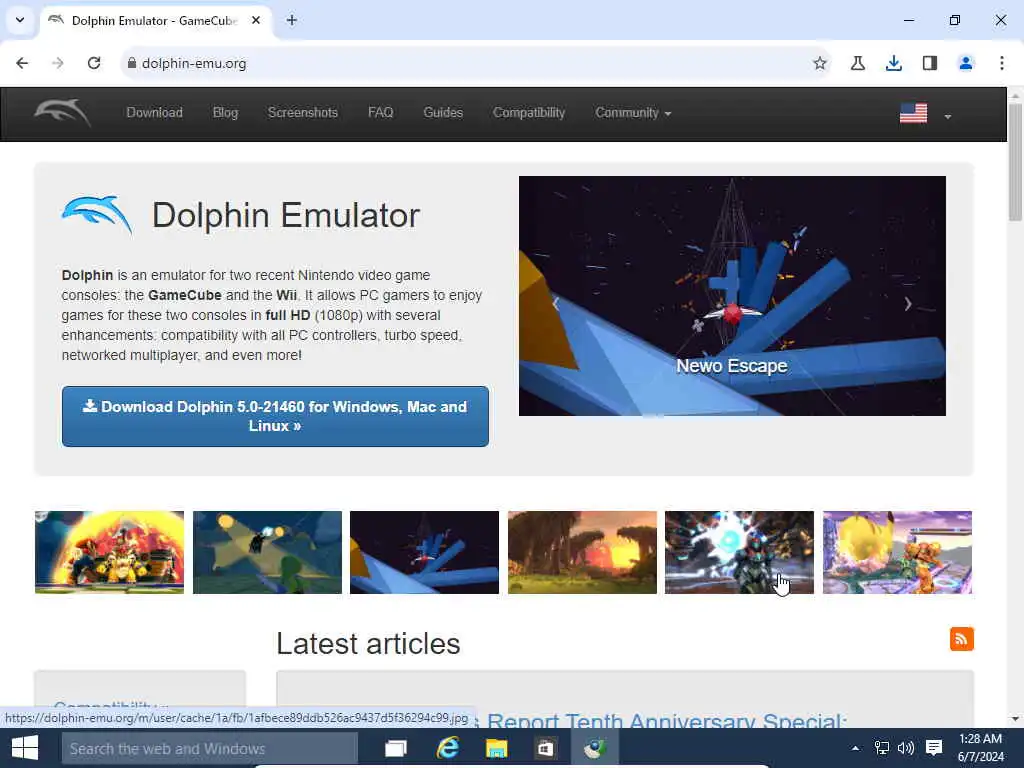Reload the current page
The image size is (1024, 768).
tap(94, 63)
